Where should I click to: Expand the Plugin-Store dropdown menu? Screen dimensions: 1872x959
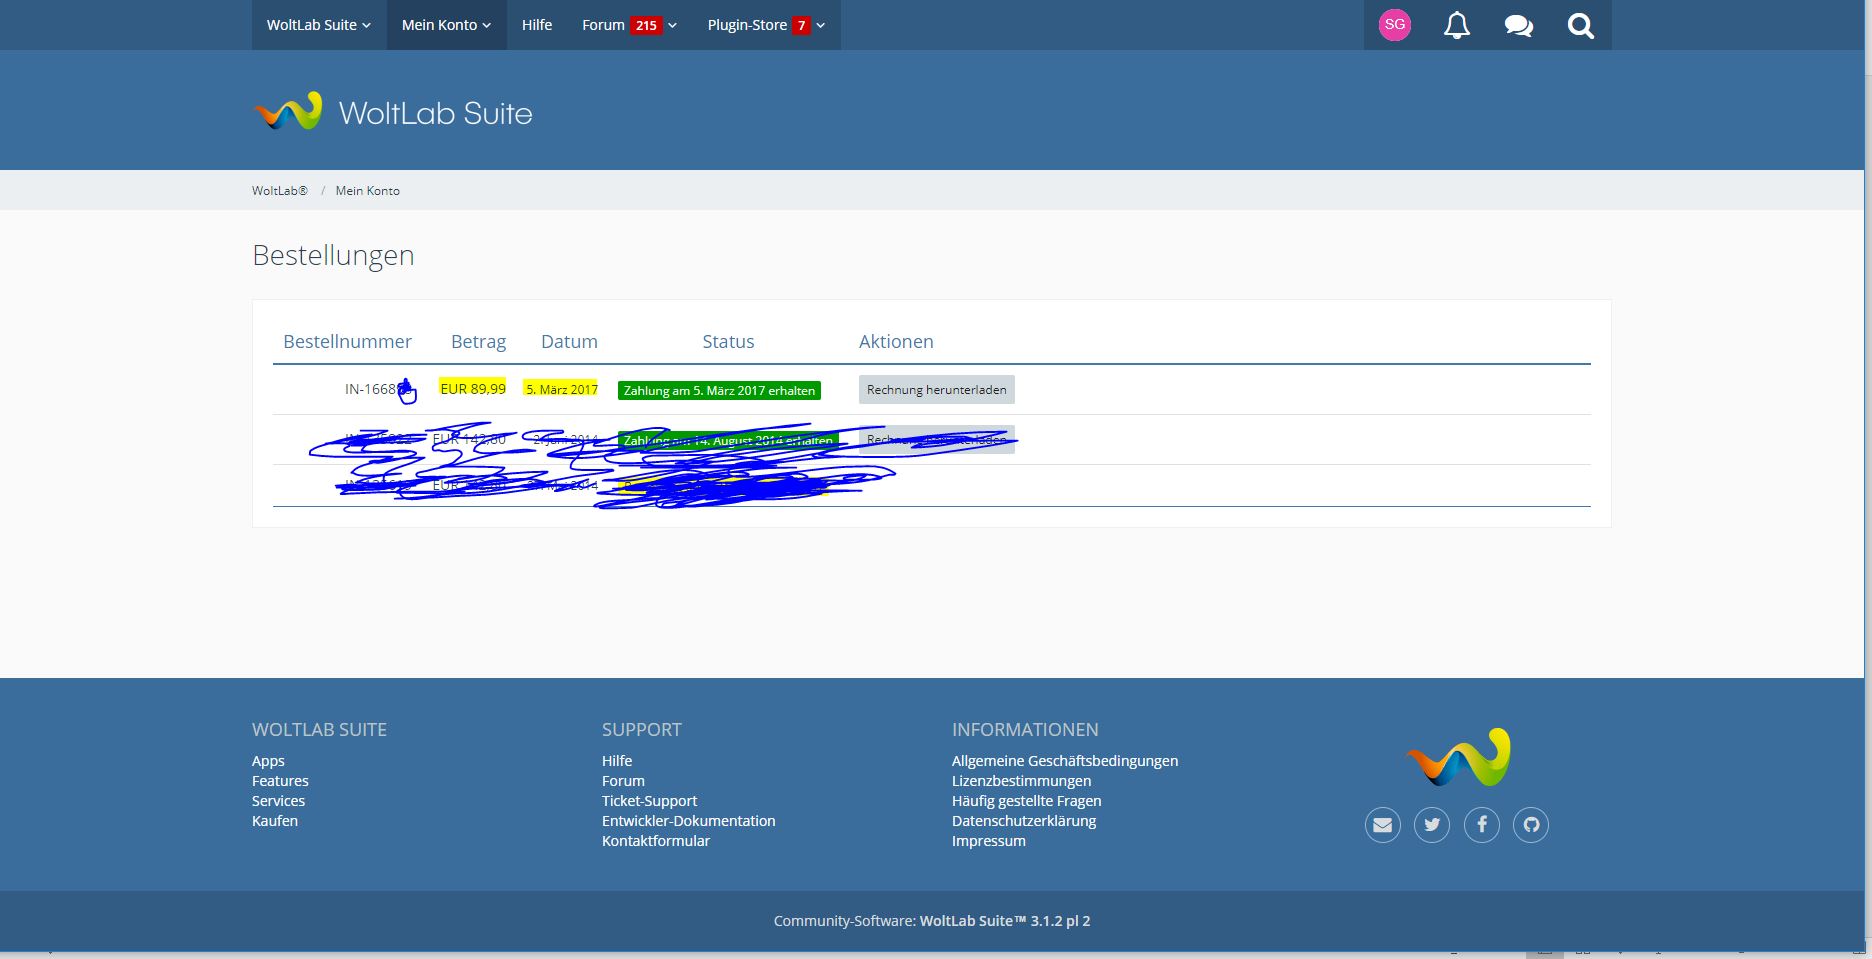click(x=766, y=25)
